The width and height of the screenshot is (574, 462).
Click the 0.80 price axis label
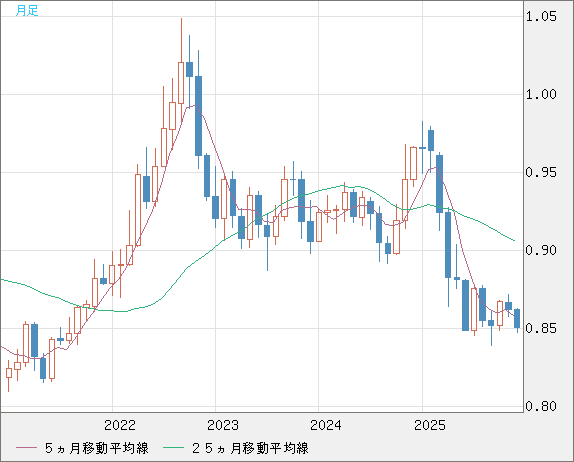pos(541,406)
